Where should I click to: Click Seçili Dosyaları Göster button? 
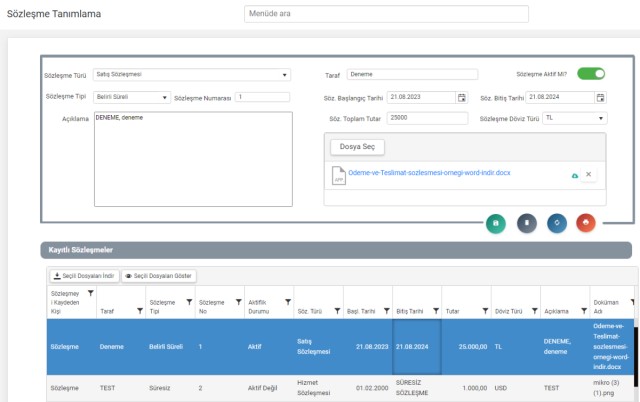(159, 276)
